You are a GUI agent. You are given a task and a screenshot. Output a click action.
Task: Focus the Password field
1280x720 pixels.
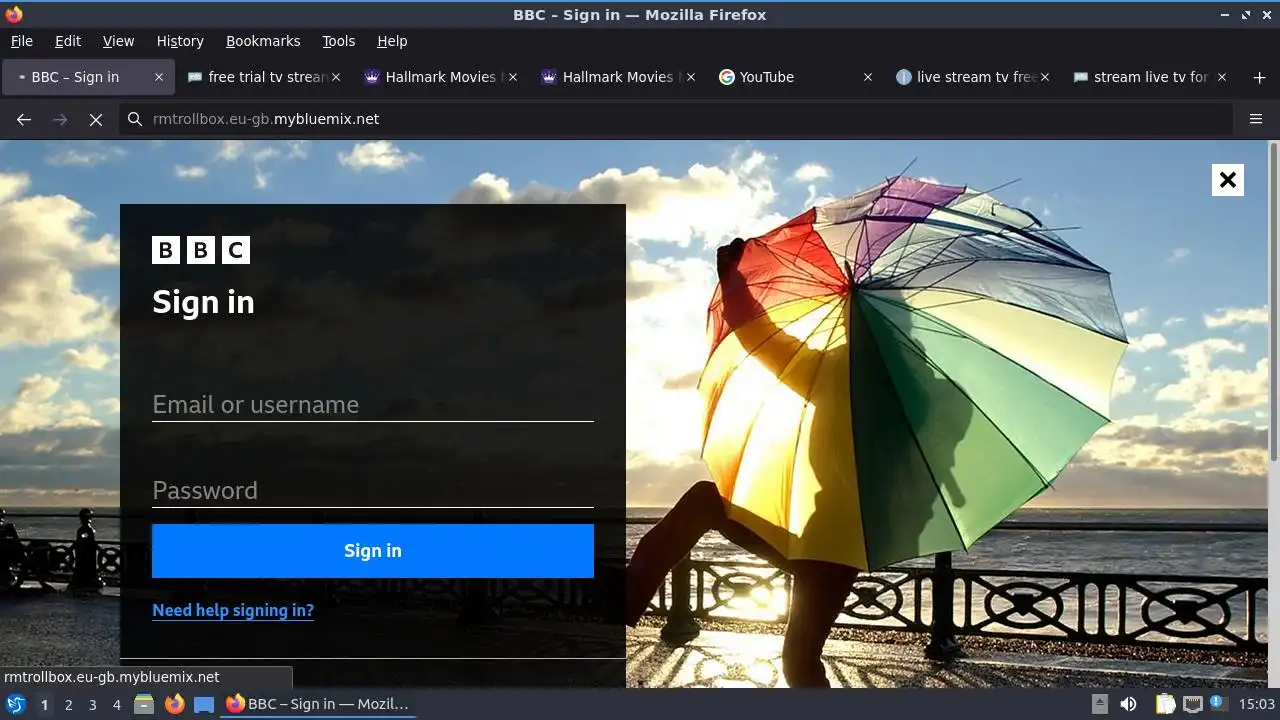click(x=373, y=491)
